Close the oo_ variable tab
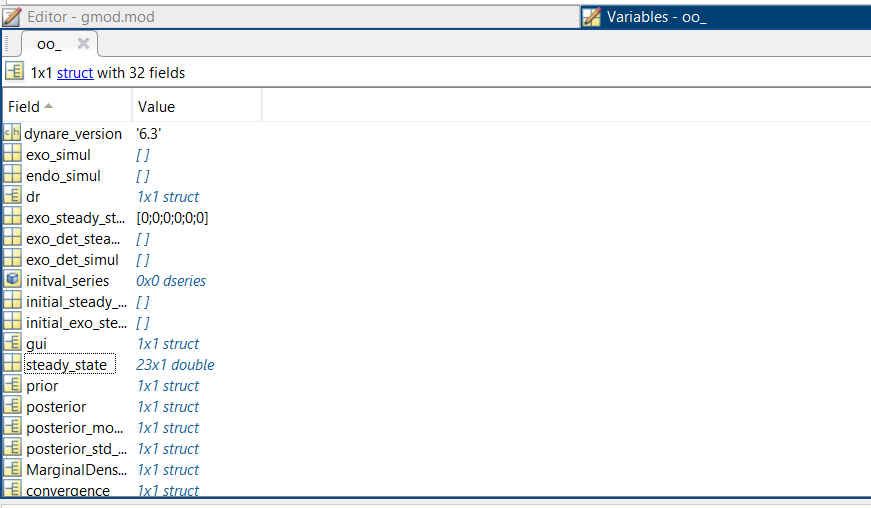The image size is (871, 508). pyautogui.click(x=83, y=43)
